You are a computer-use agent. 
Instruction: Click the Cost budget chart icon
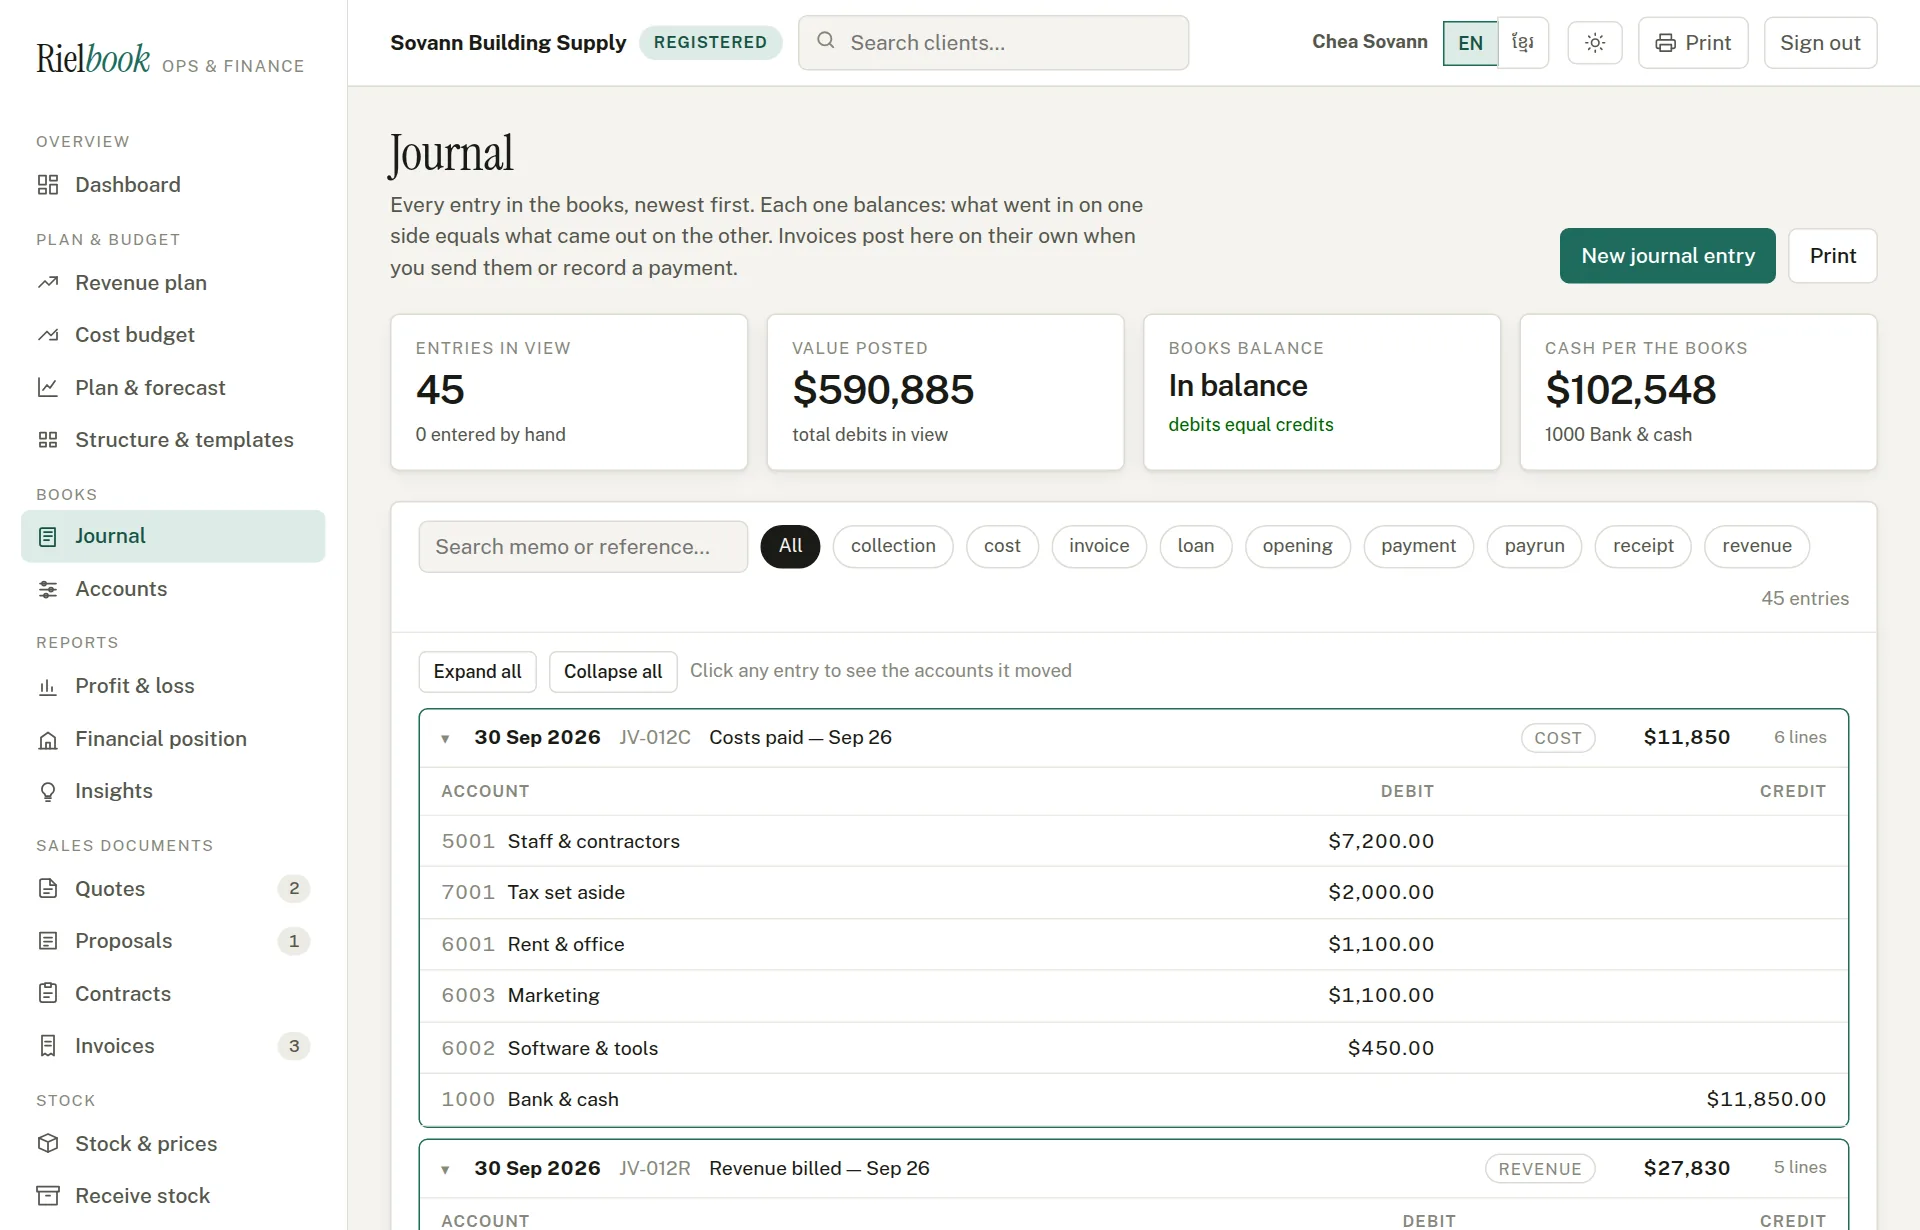tap(48, 335)
